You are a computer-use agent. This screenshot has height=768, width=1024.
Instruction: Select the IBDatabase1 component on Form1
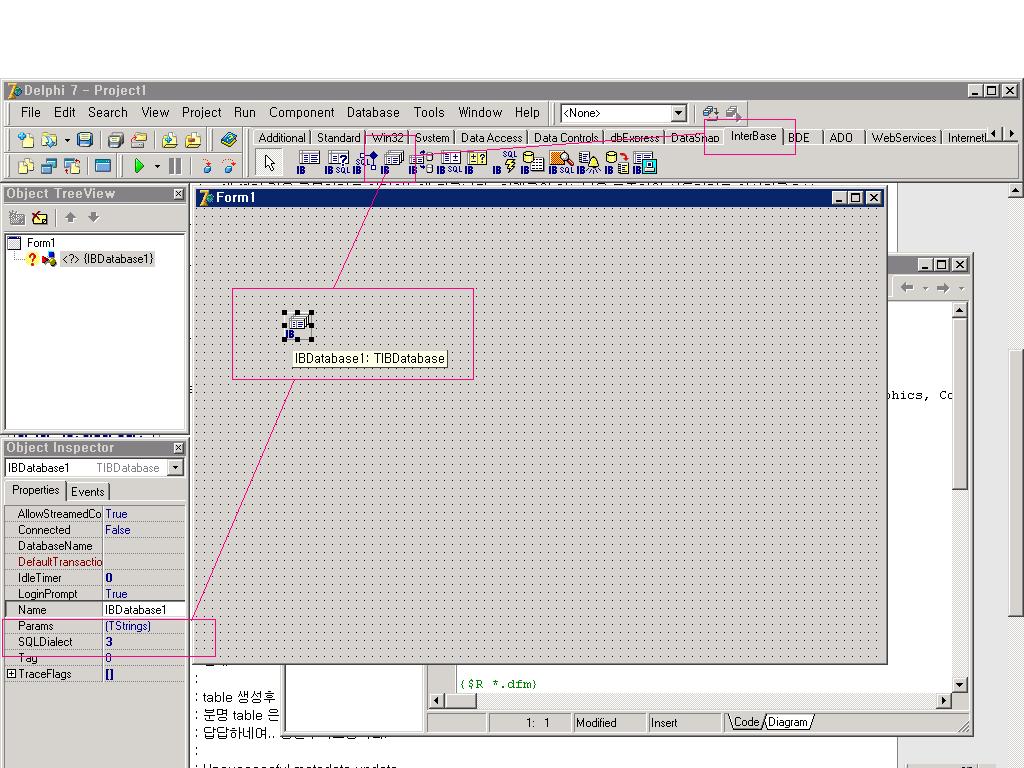pyautogui.click(x=298, y=326)
